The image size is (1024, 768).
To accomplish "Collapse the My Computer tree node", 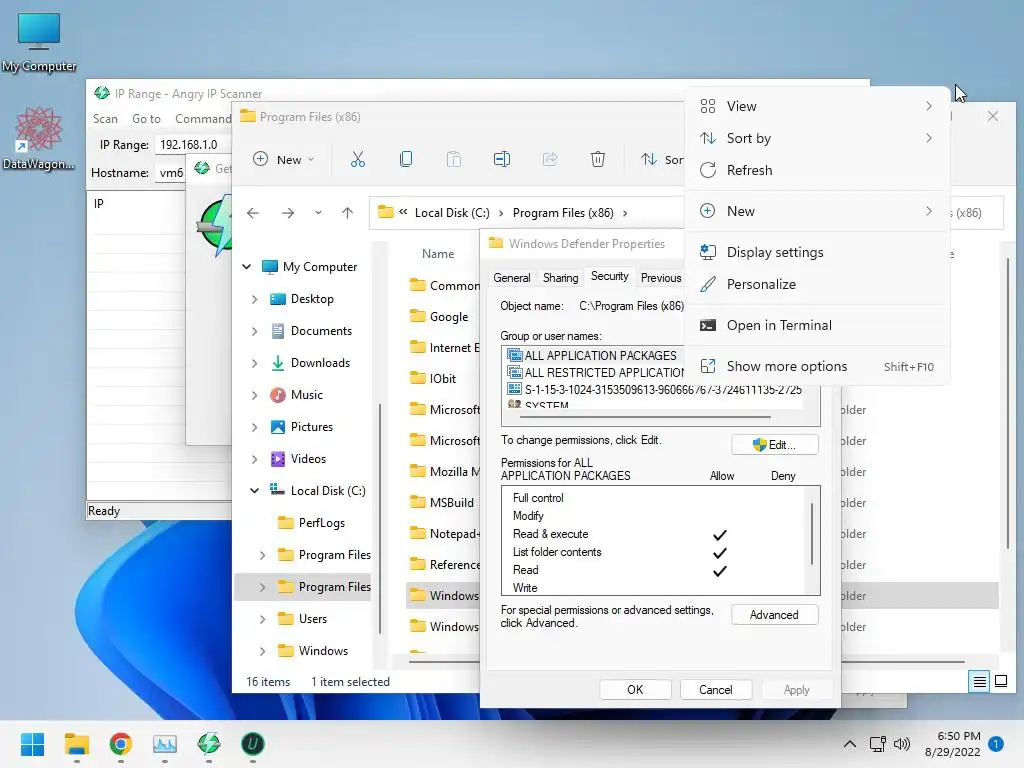I will [x=247, y=266].
